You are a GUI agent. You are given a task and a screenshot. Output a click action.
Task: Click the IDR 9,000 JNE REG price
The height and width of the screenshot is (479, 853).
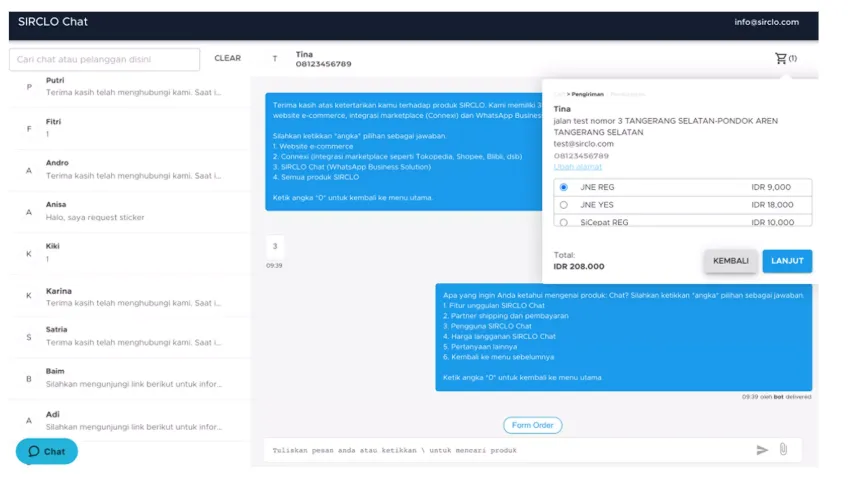point(771,187)
